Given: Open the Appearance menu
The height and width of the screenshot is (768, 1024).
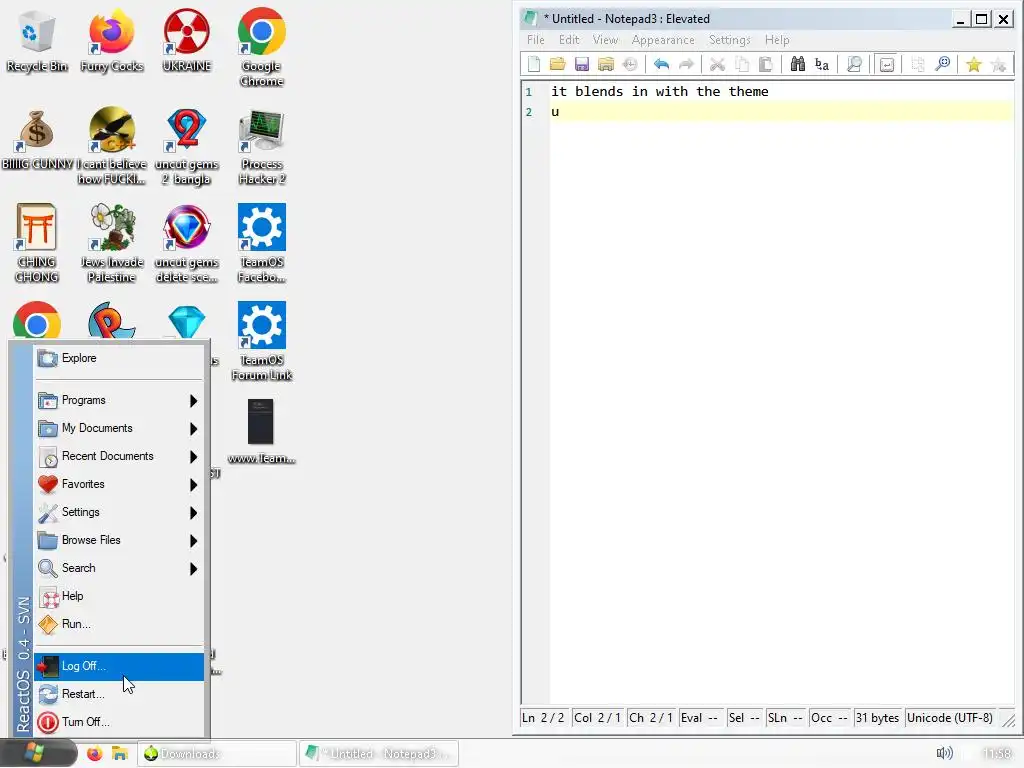Looking at the screenshot, I should pyautogui.click(x=663, y=40).
